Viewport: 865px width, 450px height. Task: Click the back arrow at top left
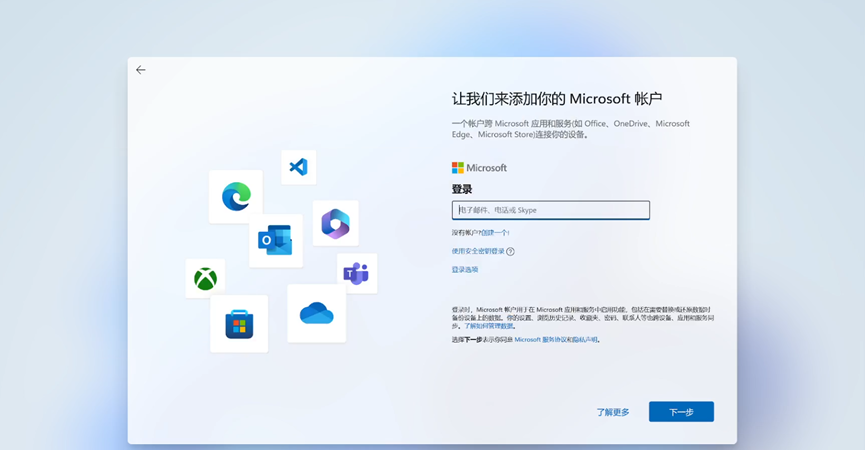click(x=140, y=70)
